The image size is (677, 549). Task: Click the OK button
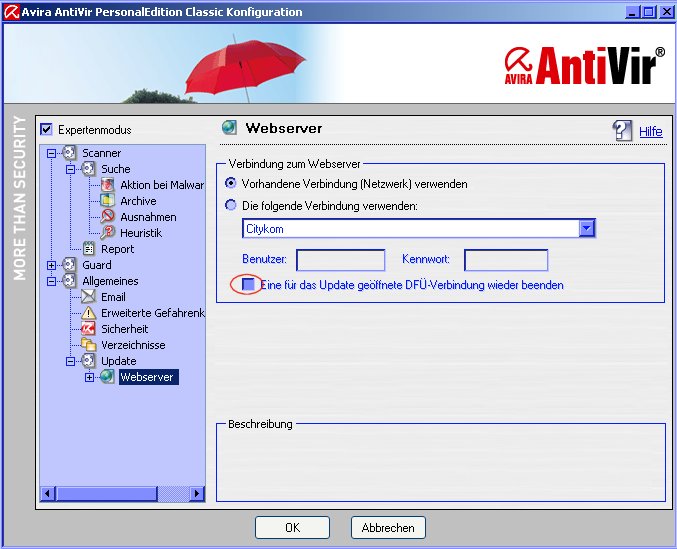[x=292, y=527]
